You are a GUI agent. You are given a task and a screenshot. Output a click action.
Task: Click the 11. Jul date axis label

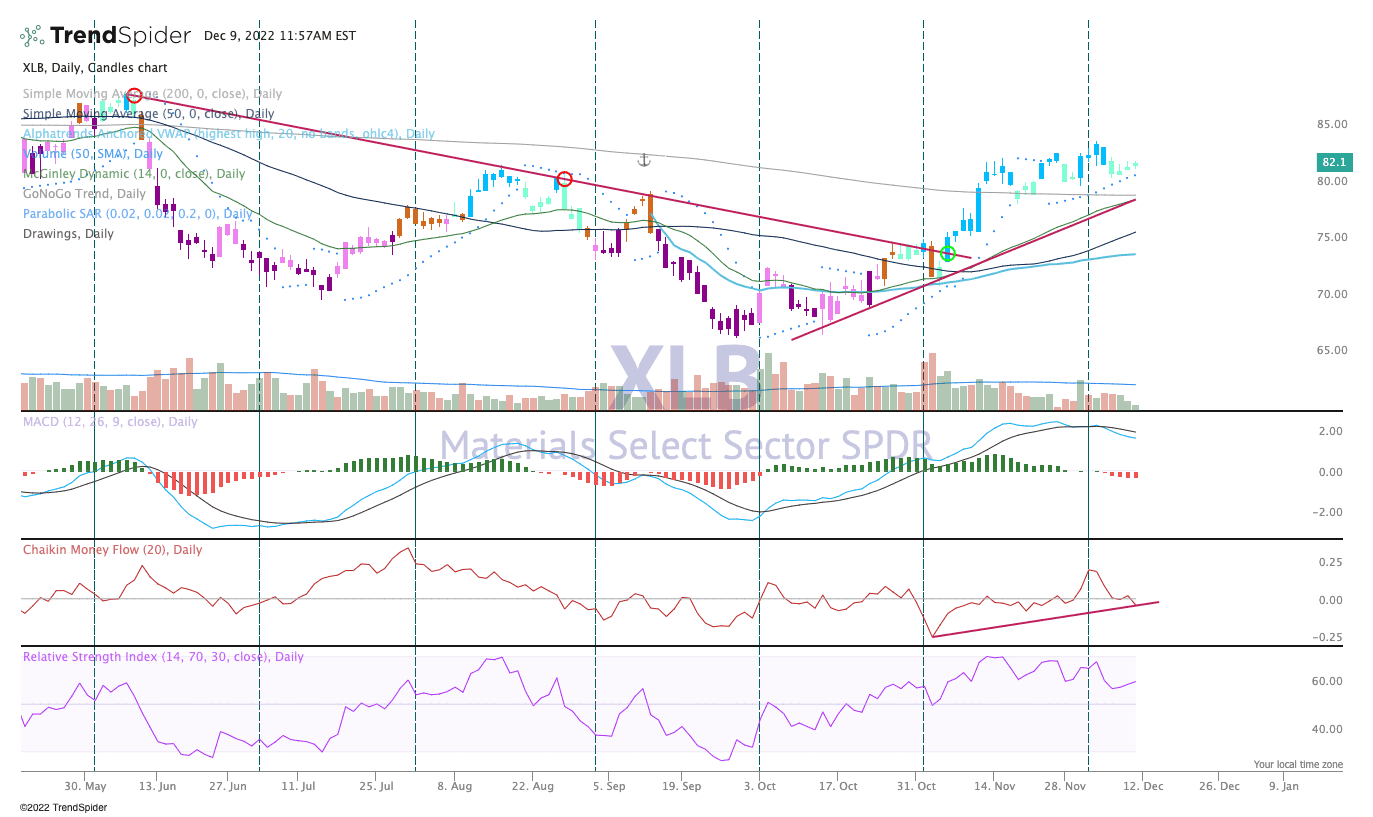pyautogui.click(x=300, y=786)
